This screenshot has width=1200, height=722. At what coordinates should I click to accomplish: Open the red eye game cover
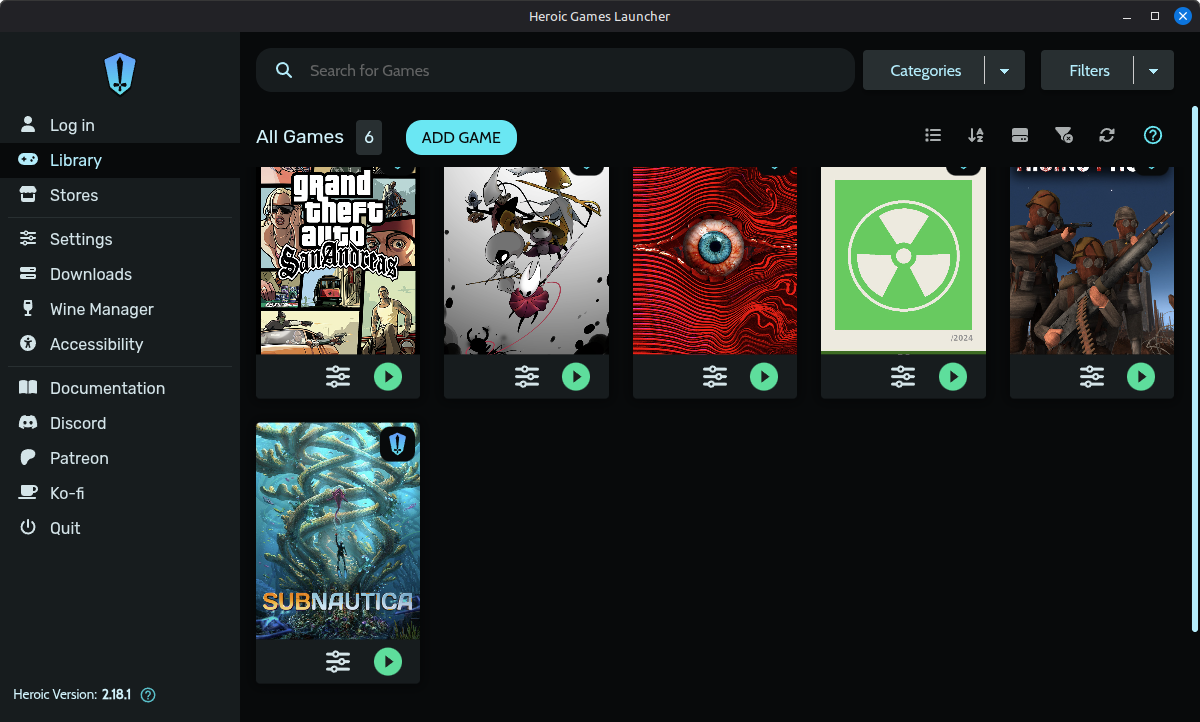(x=715, y=260)
